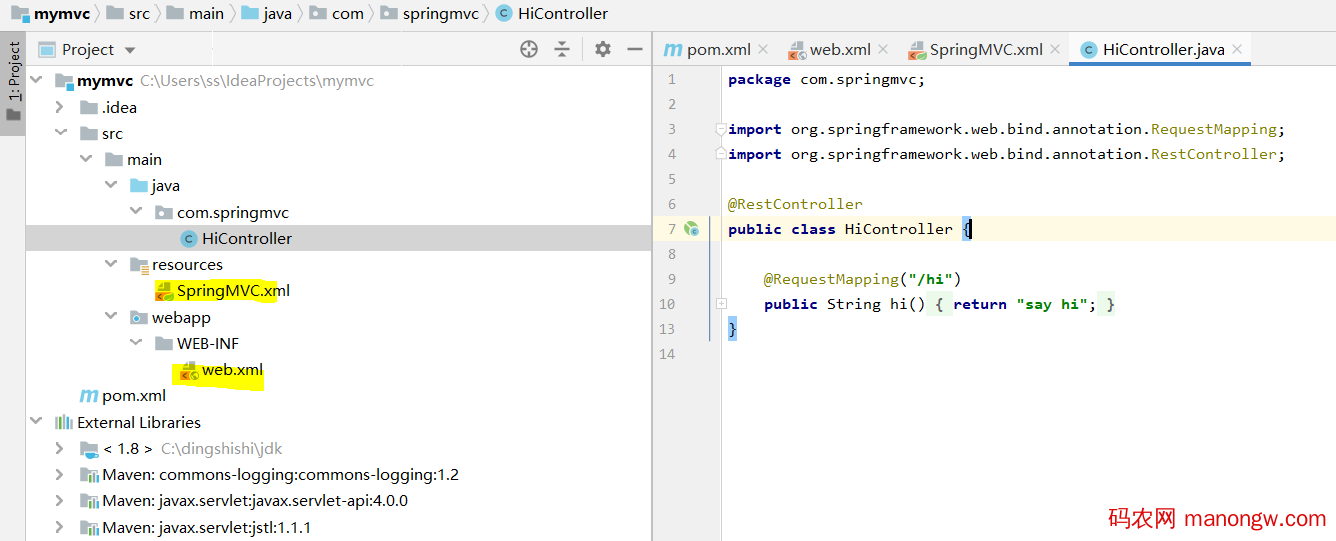Click the collapse all icon in Project panel
Viewport: 1336px width, 541px height.
[x=562, y=49]
